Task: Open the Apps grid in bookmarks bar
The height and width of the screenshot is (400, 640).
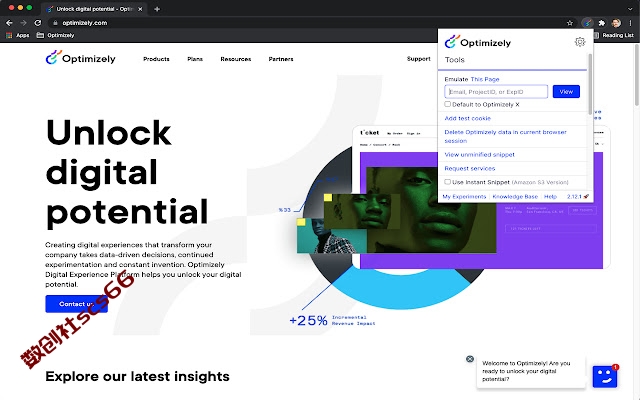Action: click(18, 36)
